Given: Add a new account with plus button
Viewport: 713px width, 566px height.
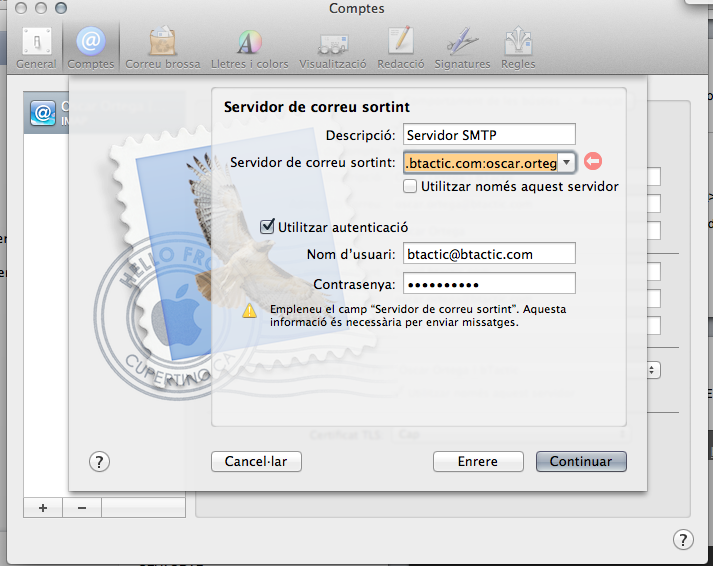Looking at the screenshot, I should tap(43, 508).
